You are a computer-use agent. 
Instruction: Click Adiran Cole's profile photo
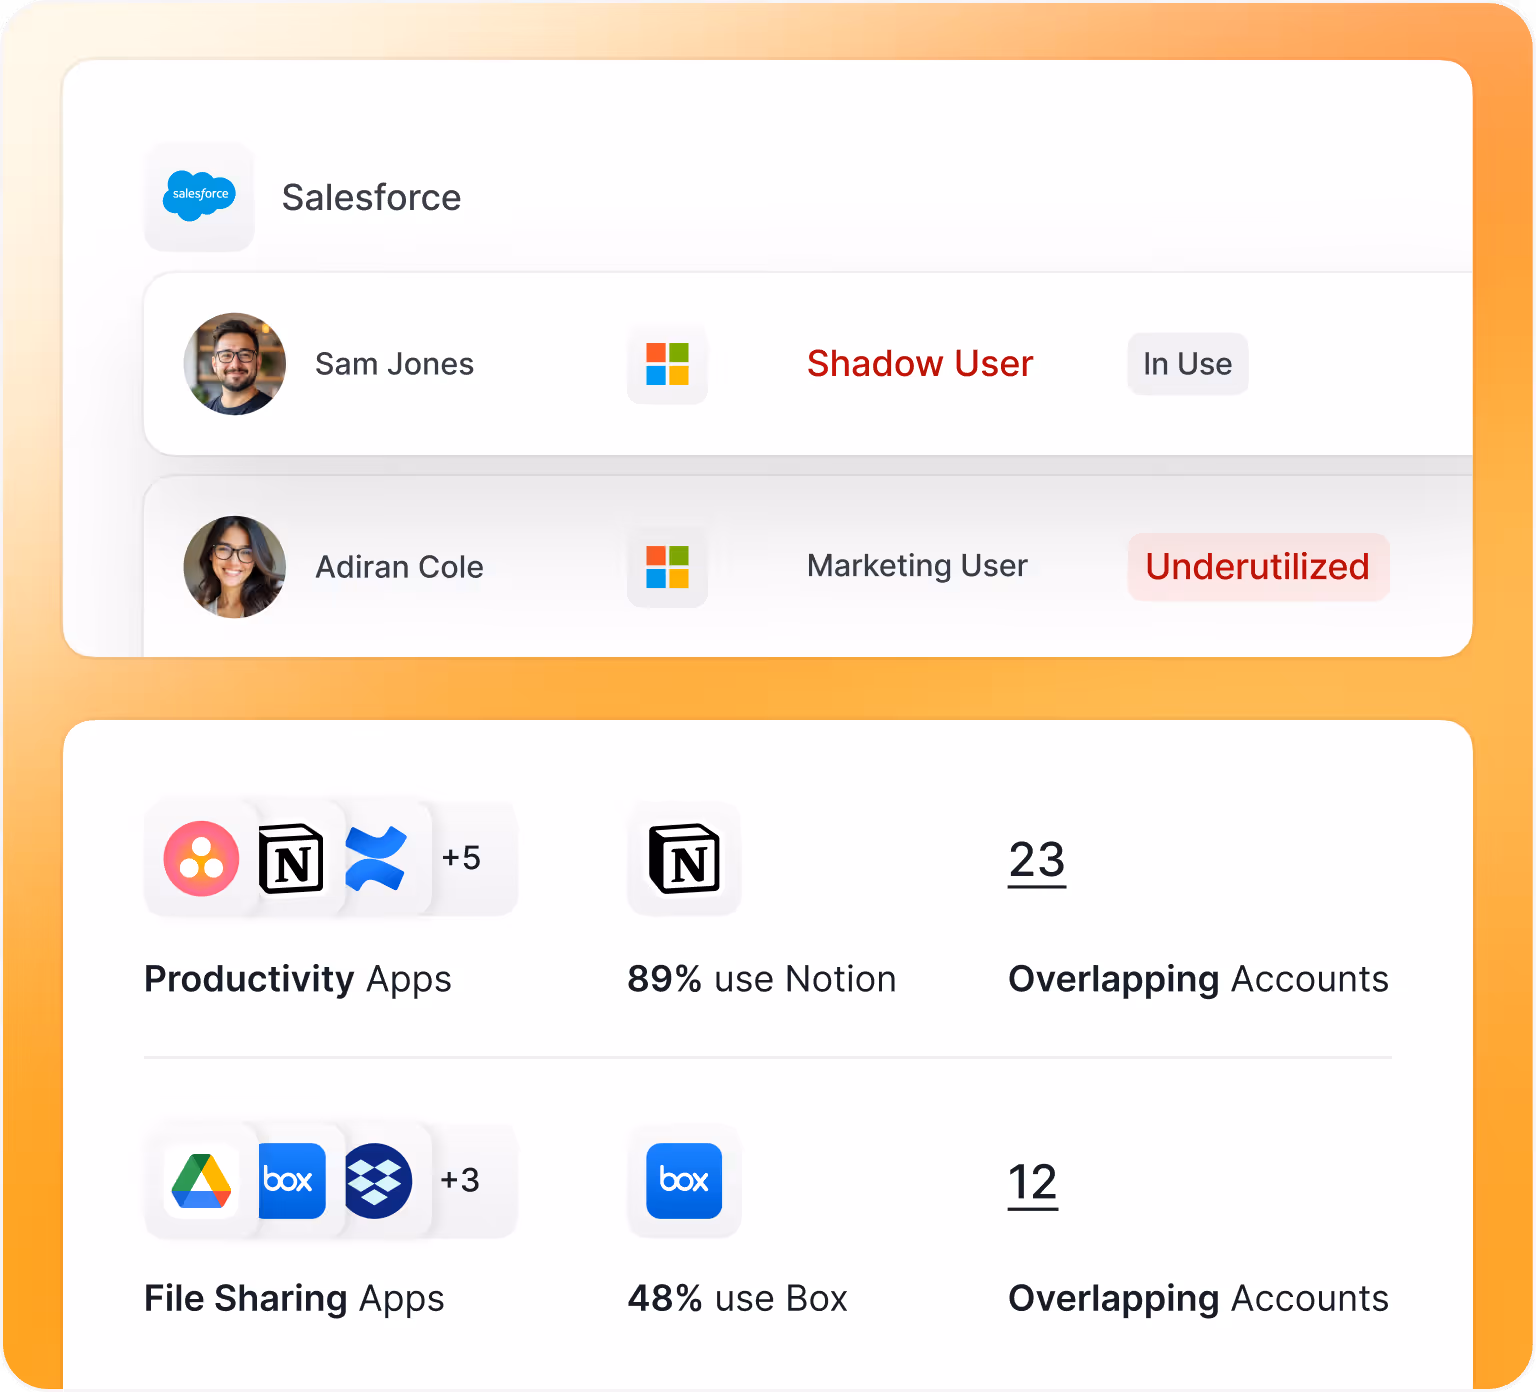[235, 567]
